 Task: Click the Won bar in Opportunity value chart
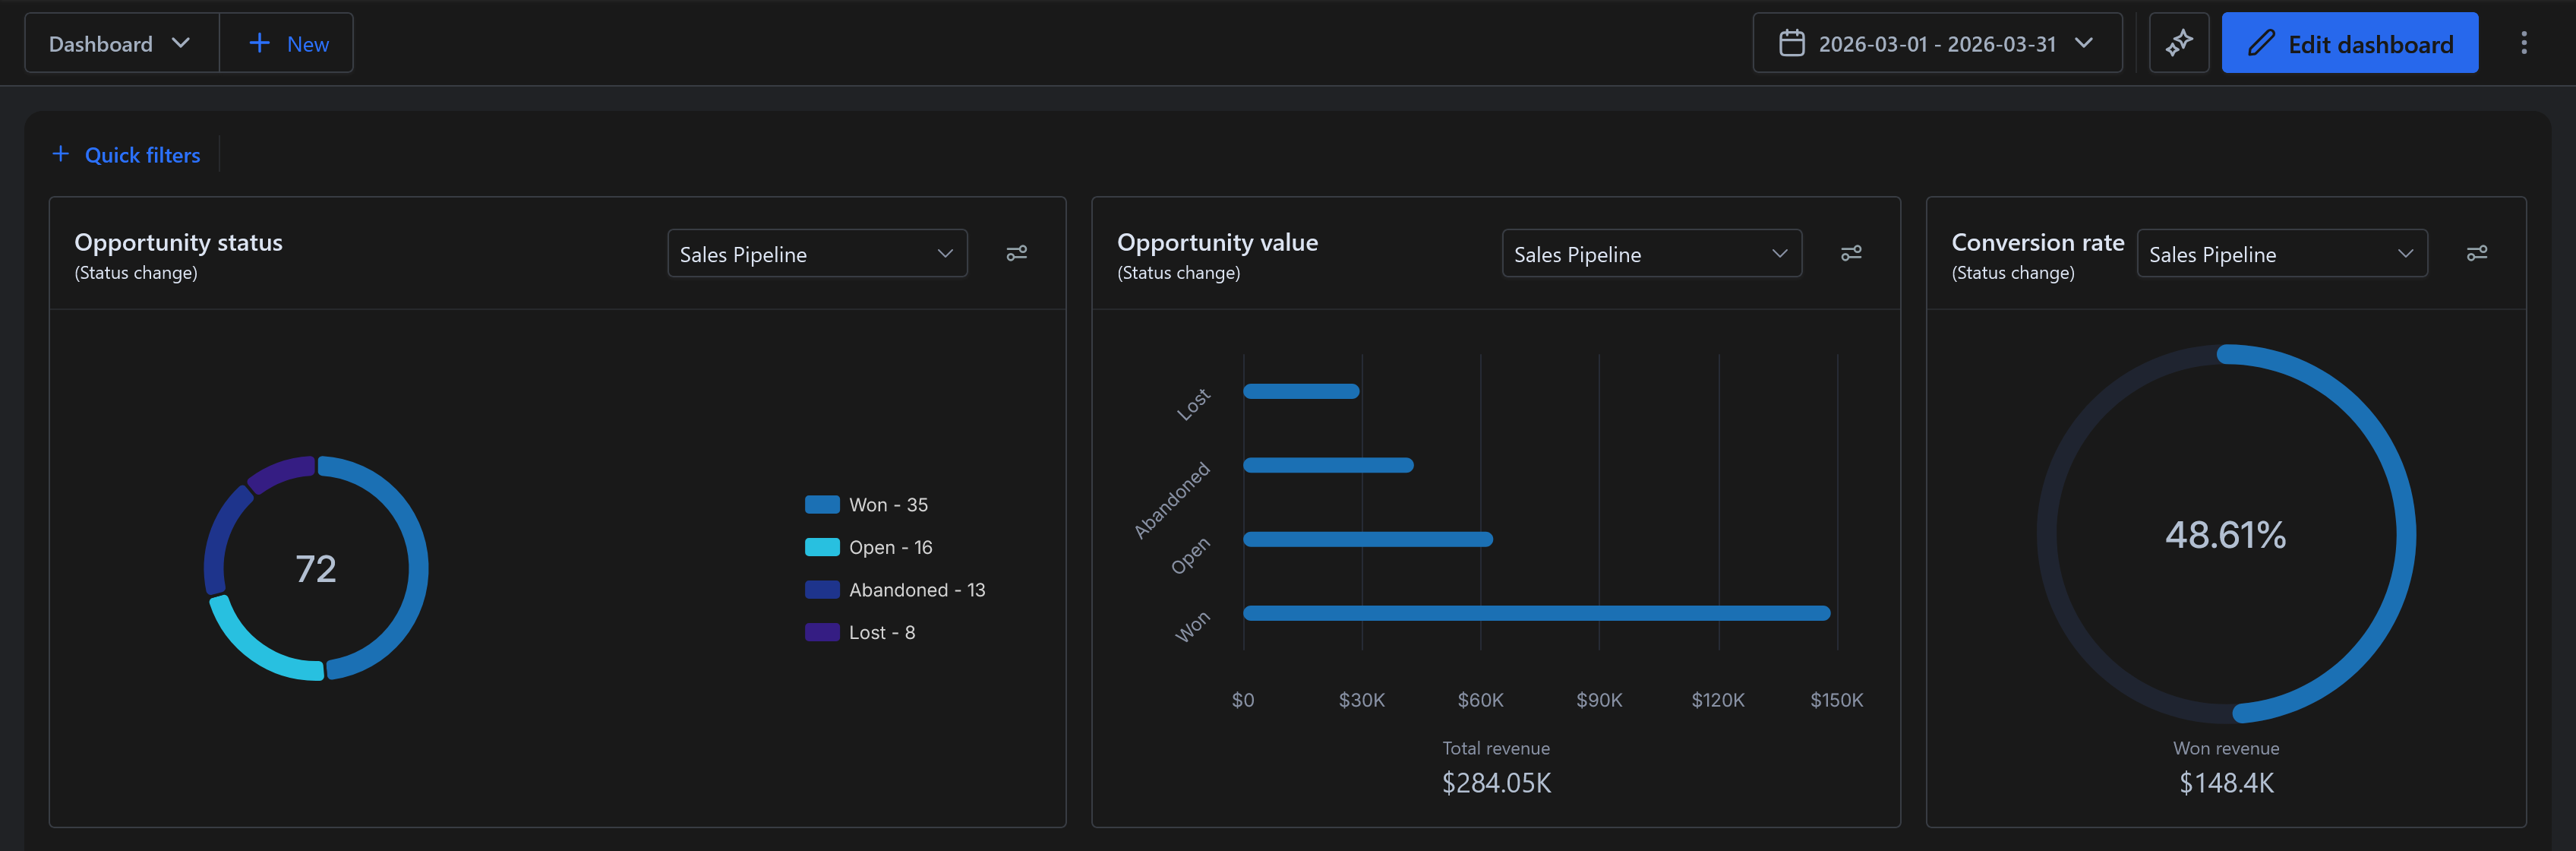[1536, 613]
